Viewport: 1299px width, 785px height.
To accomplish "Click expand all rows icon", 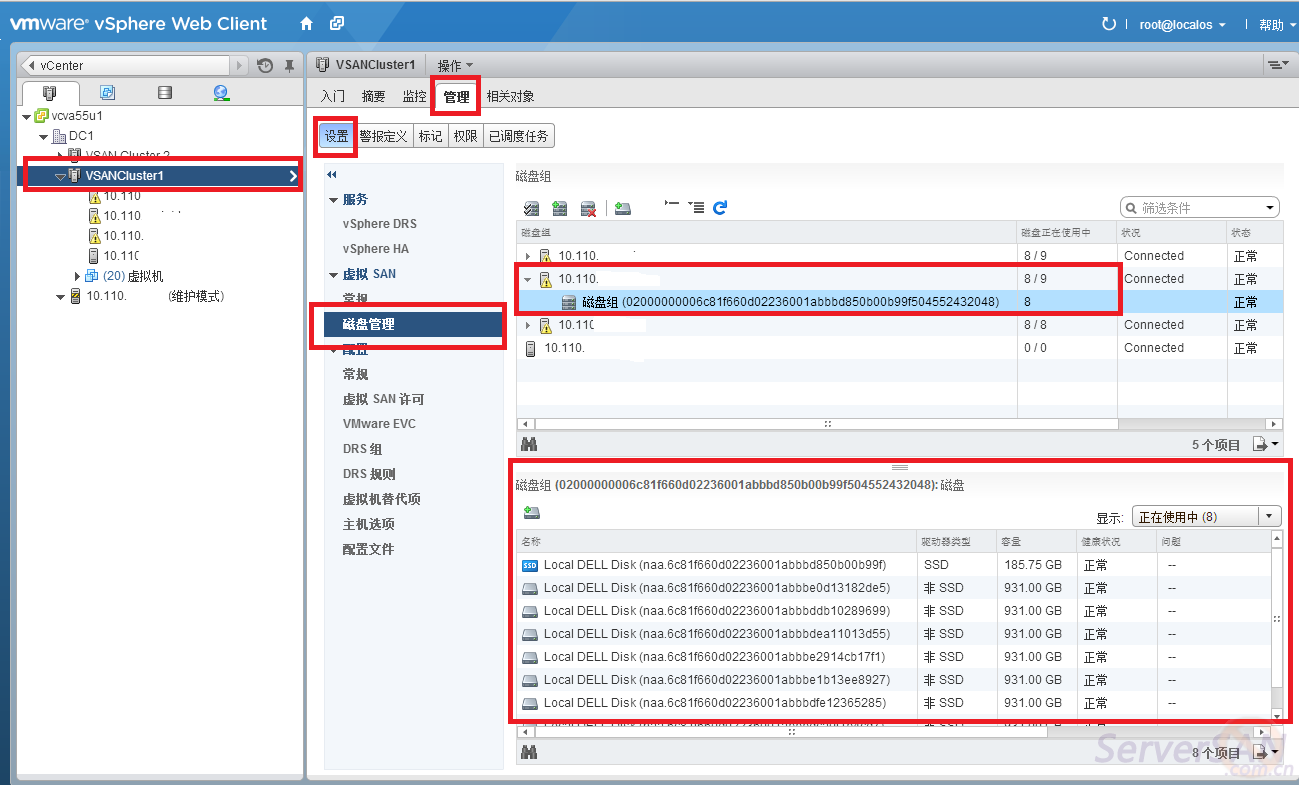I will coord(696,207).
